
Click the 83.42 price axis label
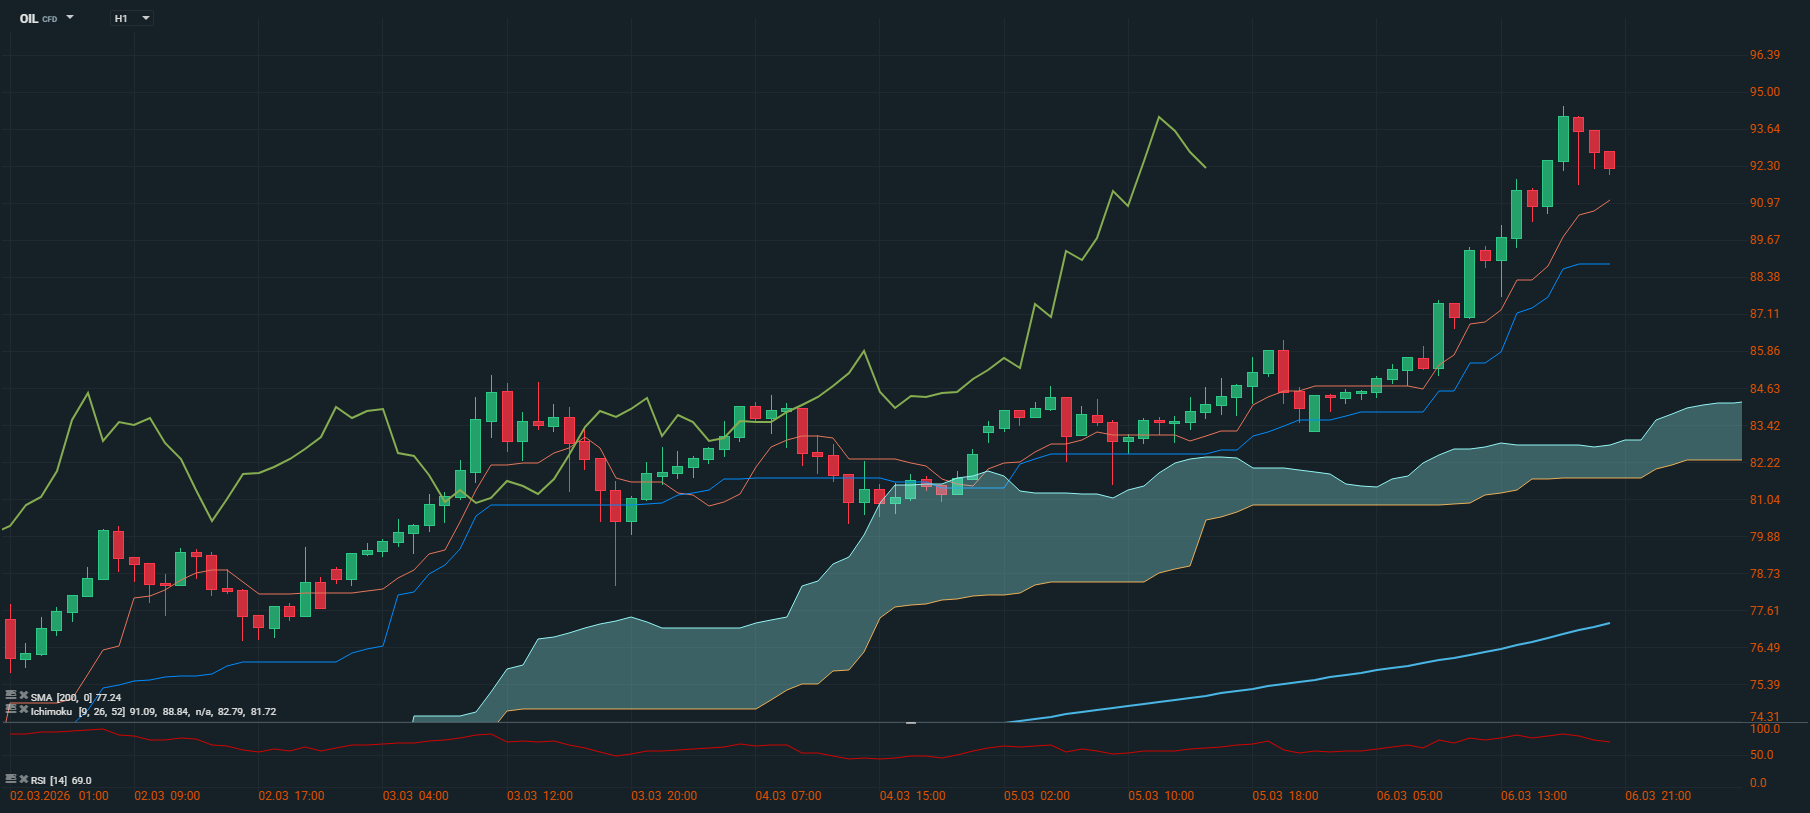coord(1765,426)
